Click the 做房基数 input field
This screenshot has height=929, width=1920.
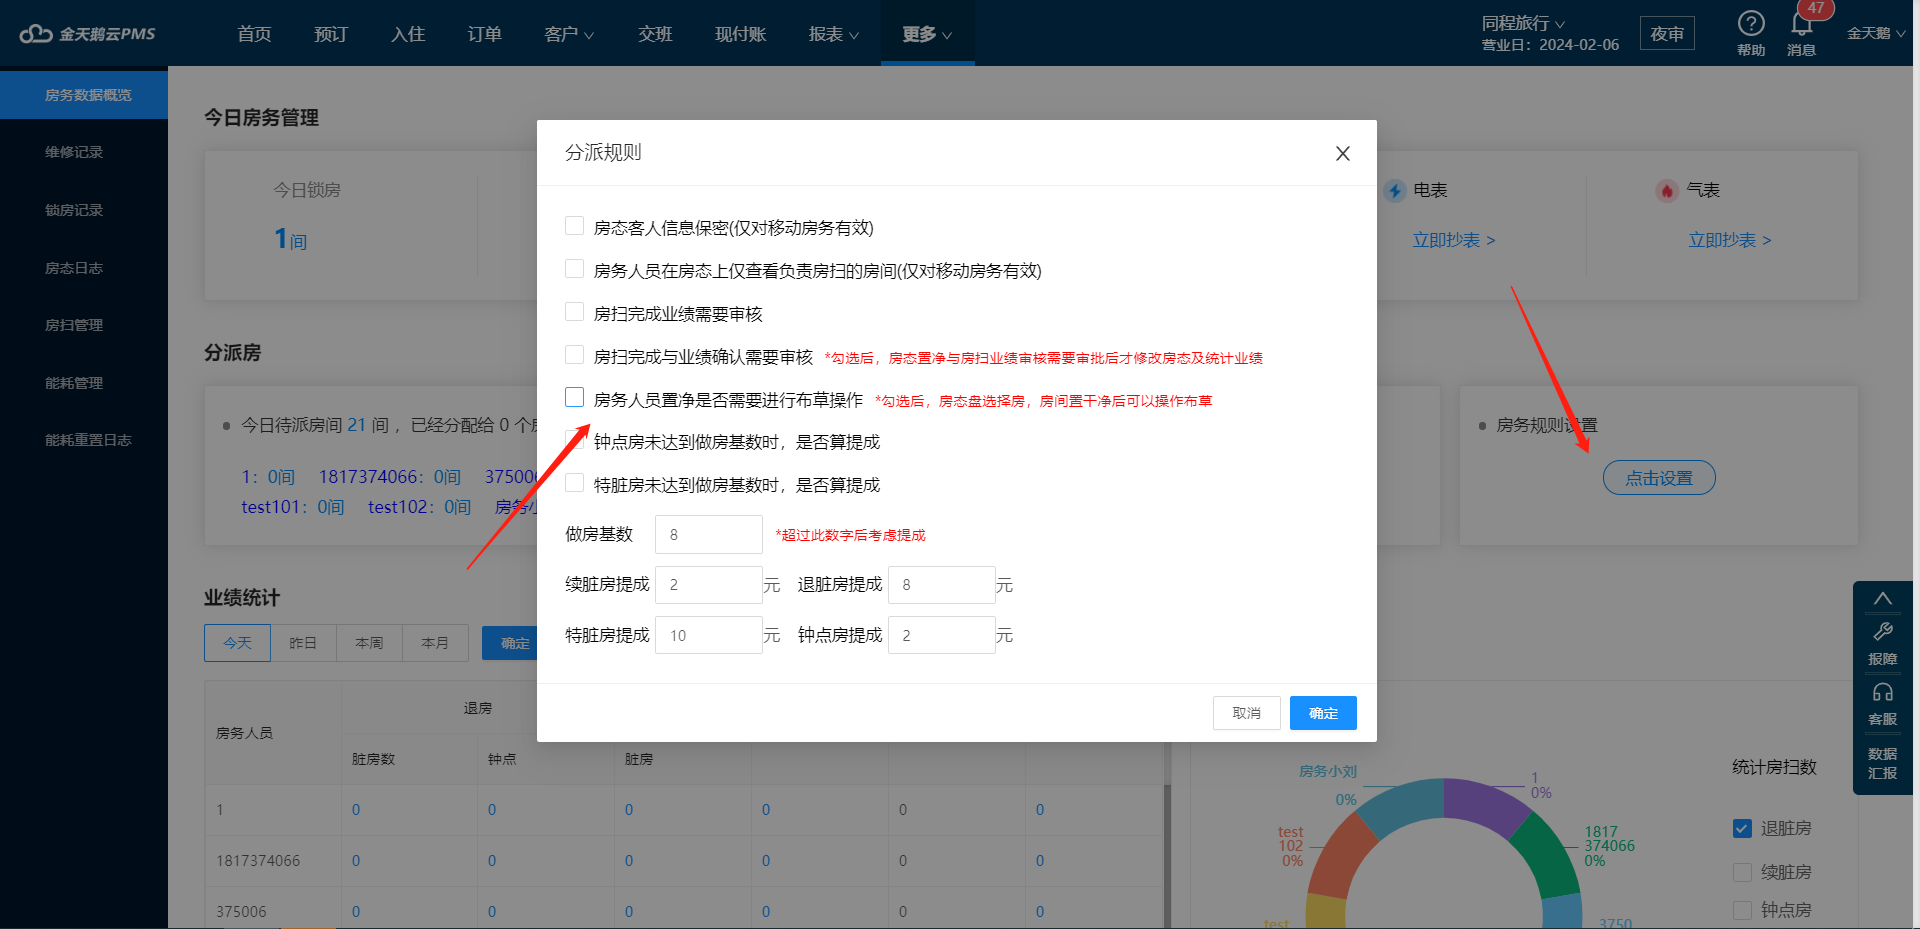[709, 535]
